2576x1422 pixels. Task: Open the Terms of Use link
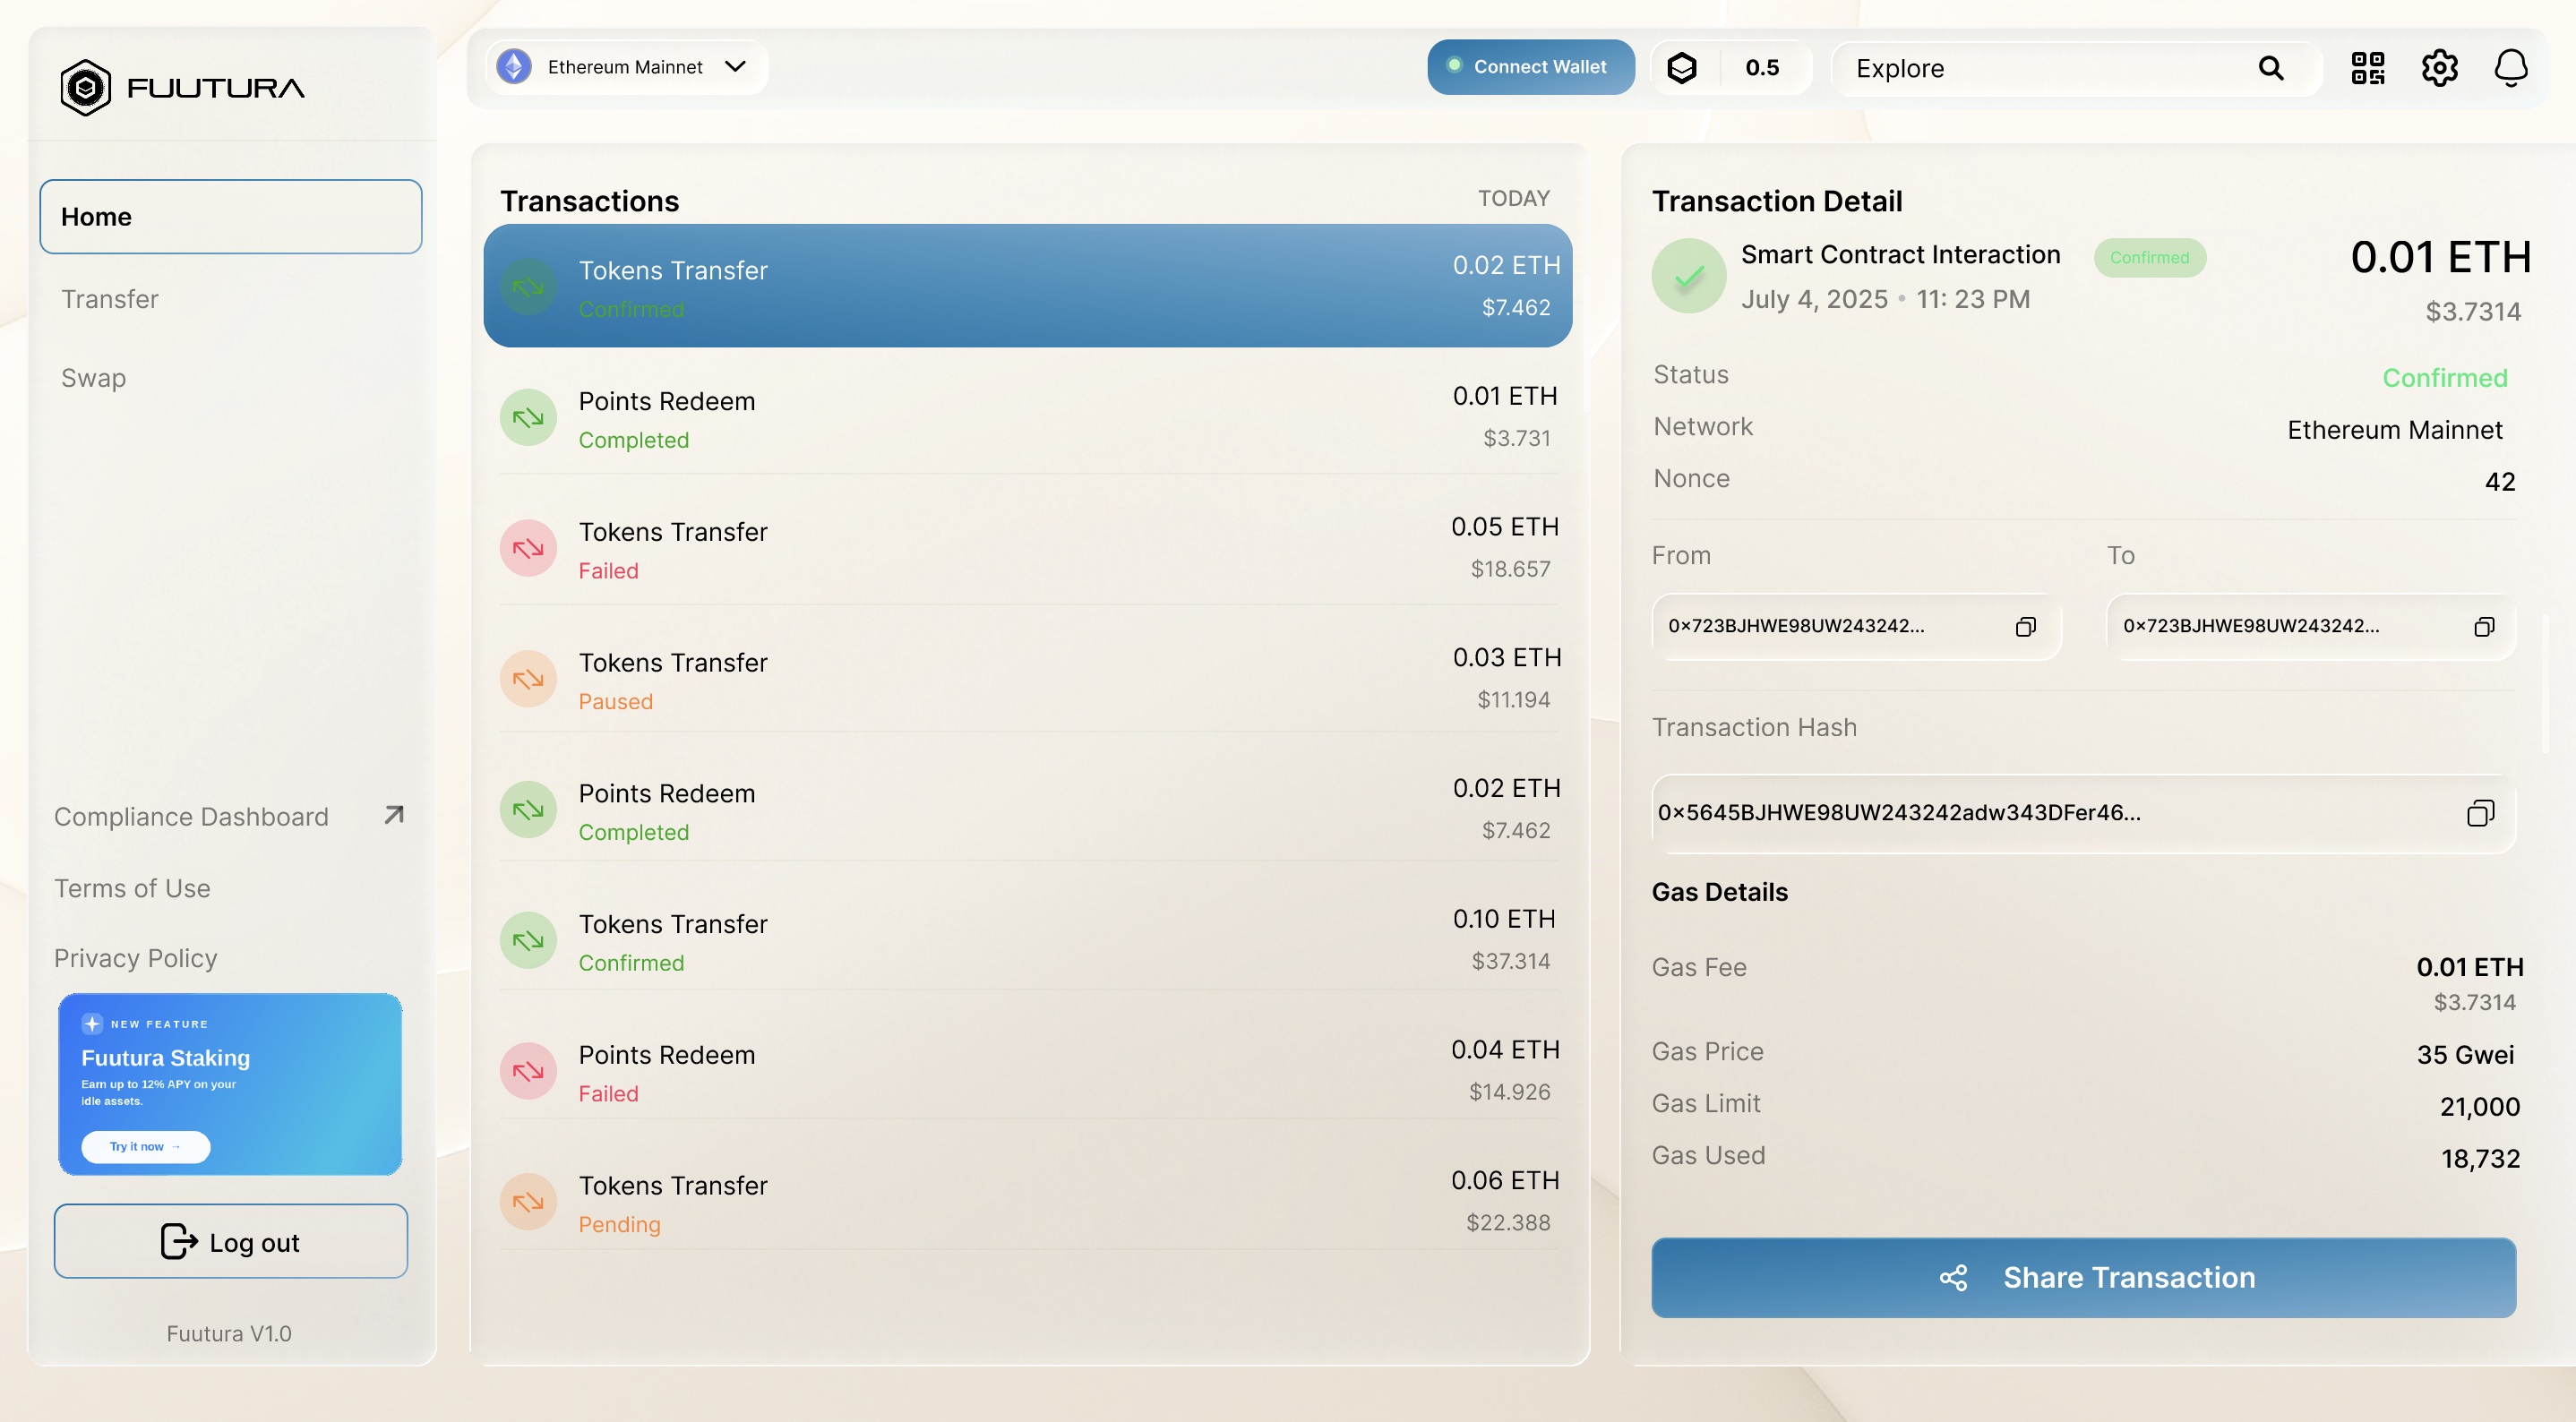132,889
